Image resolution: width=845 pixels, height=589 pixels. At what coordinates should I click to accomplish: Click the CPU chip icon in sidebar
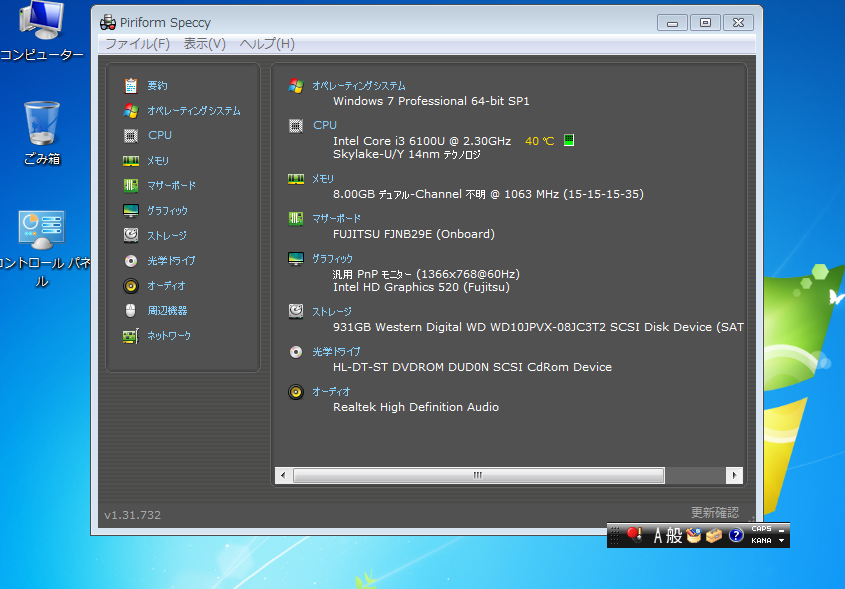pyautogui.click(x=131, y=136)
